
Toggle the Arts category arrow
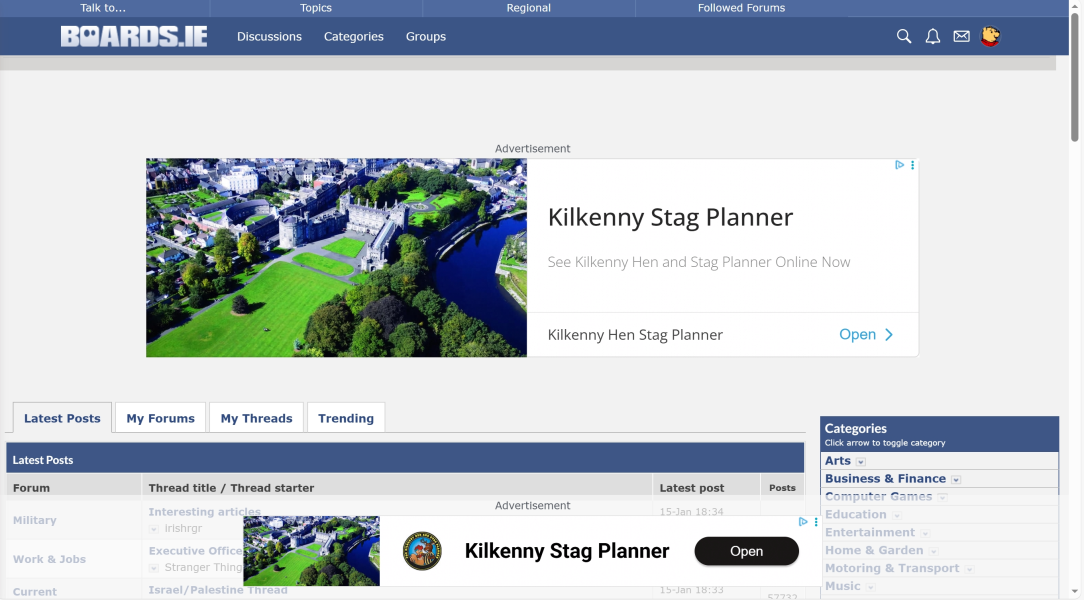861,462
